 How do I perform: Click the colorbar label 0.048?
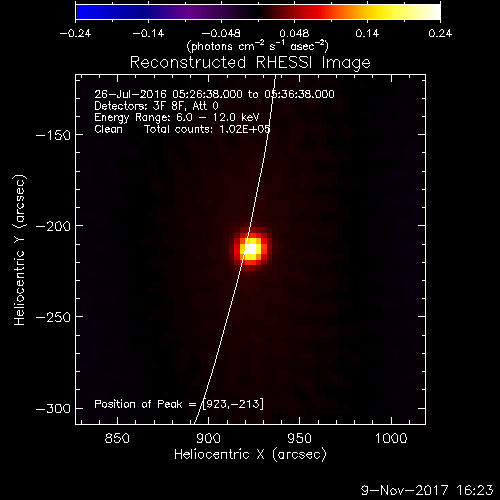(294, 33)
